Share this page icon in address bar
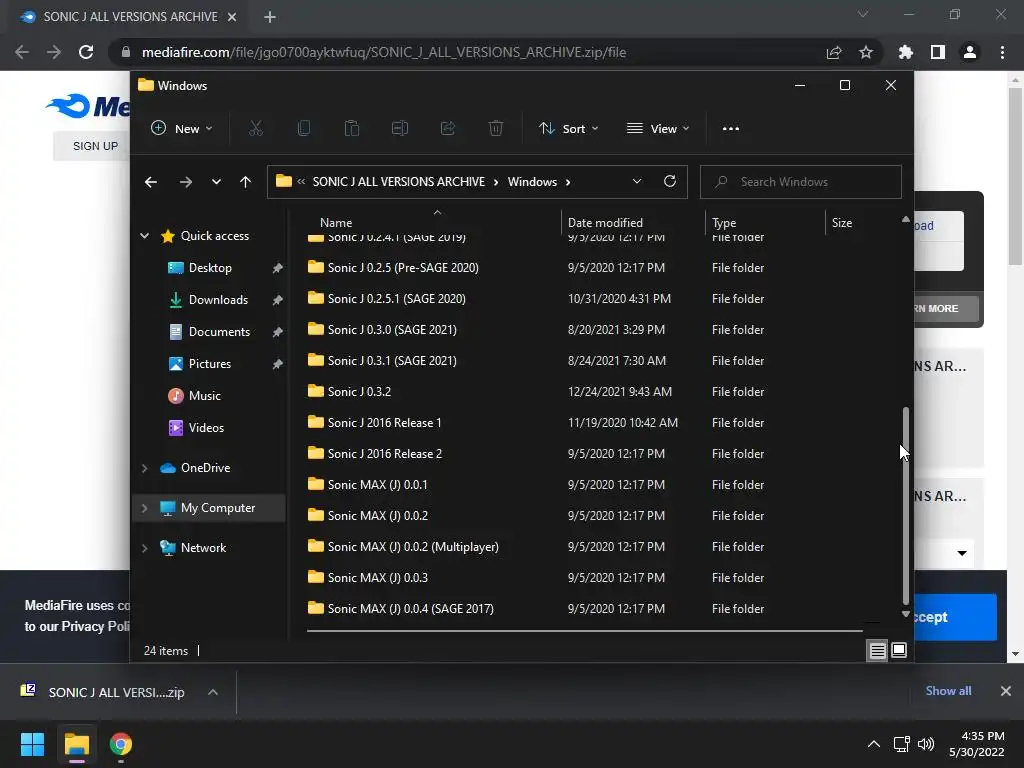1024x768 pixels. 834,52
